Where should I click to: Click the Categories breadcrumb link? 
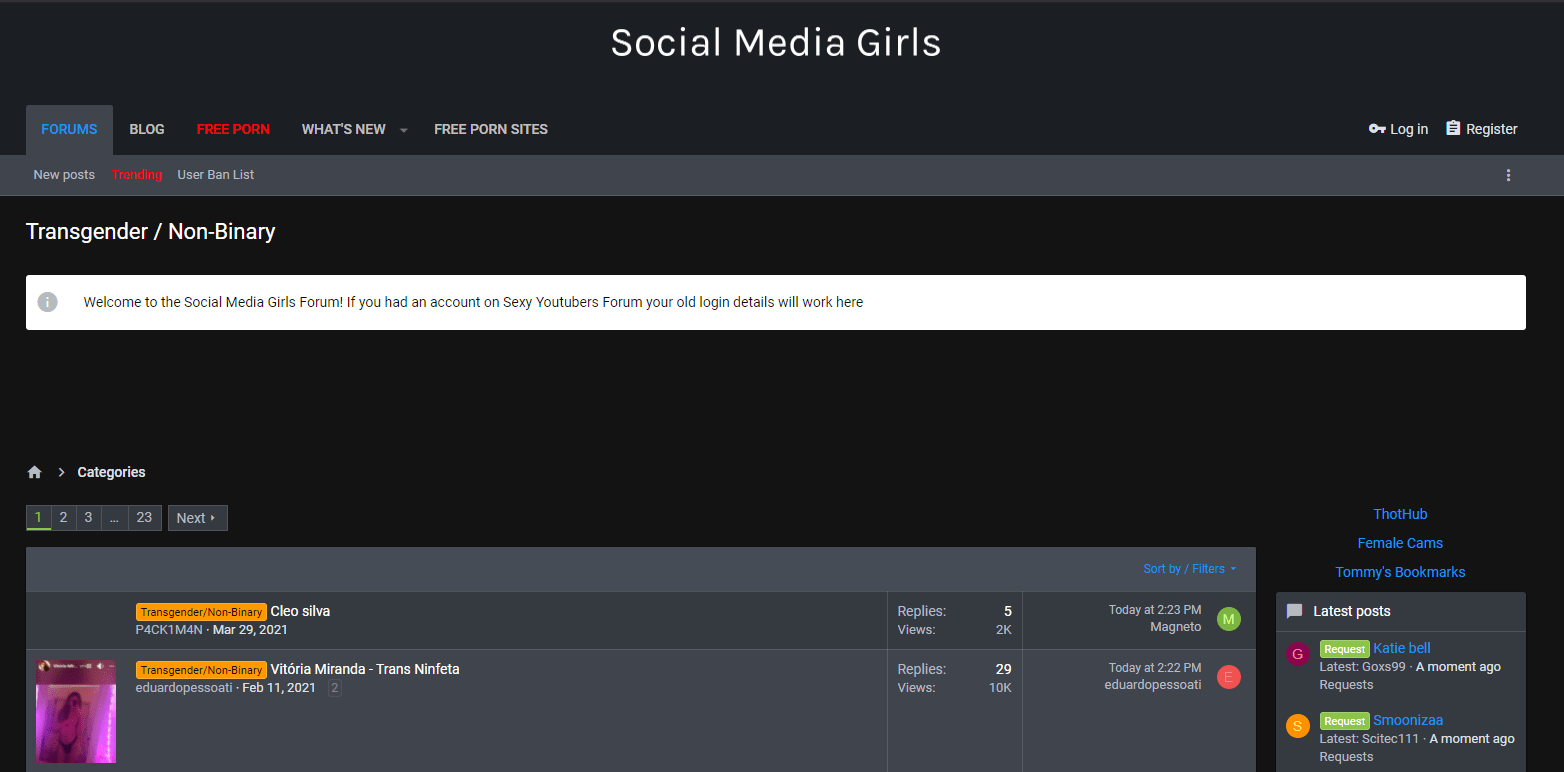point(111,472)
